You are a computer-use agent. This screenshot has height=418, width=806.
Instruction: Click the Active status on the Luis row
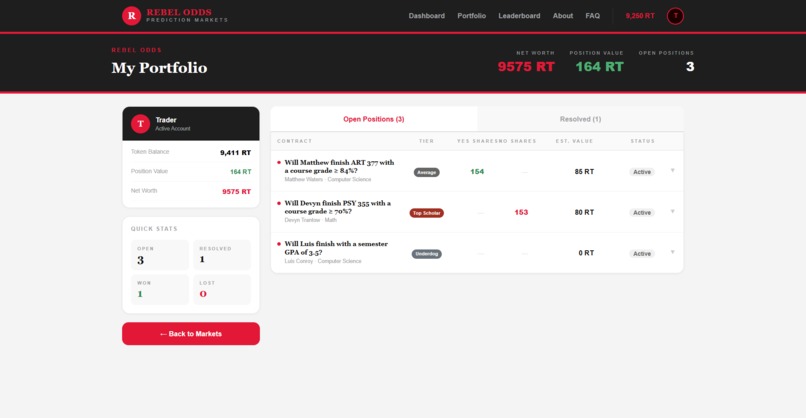[642, 253]
